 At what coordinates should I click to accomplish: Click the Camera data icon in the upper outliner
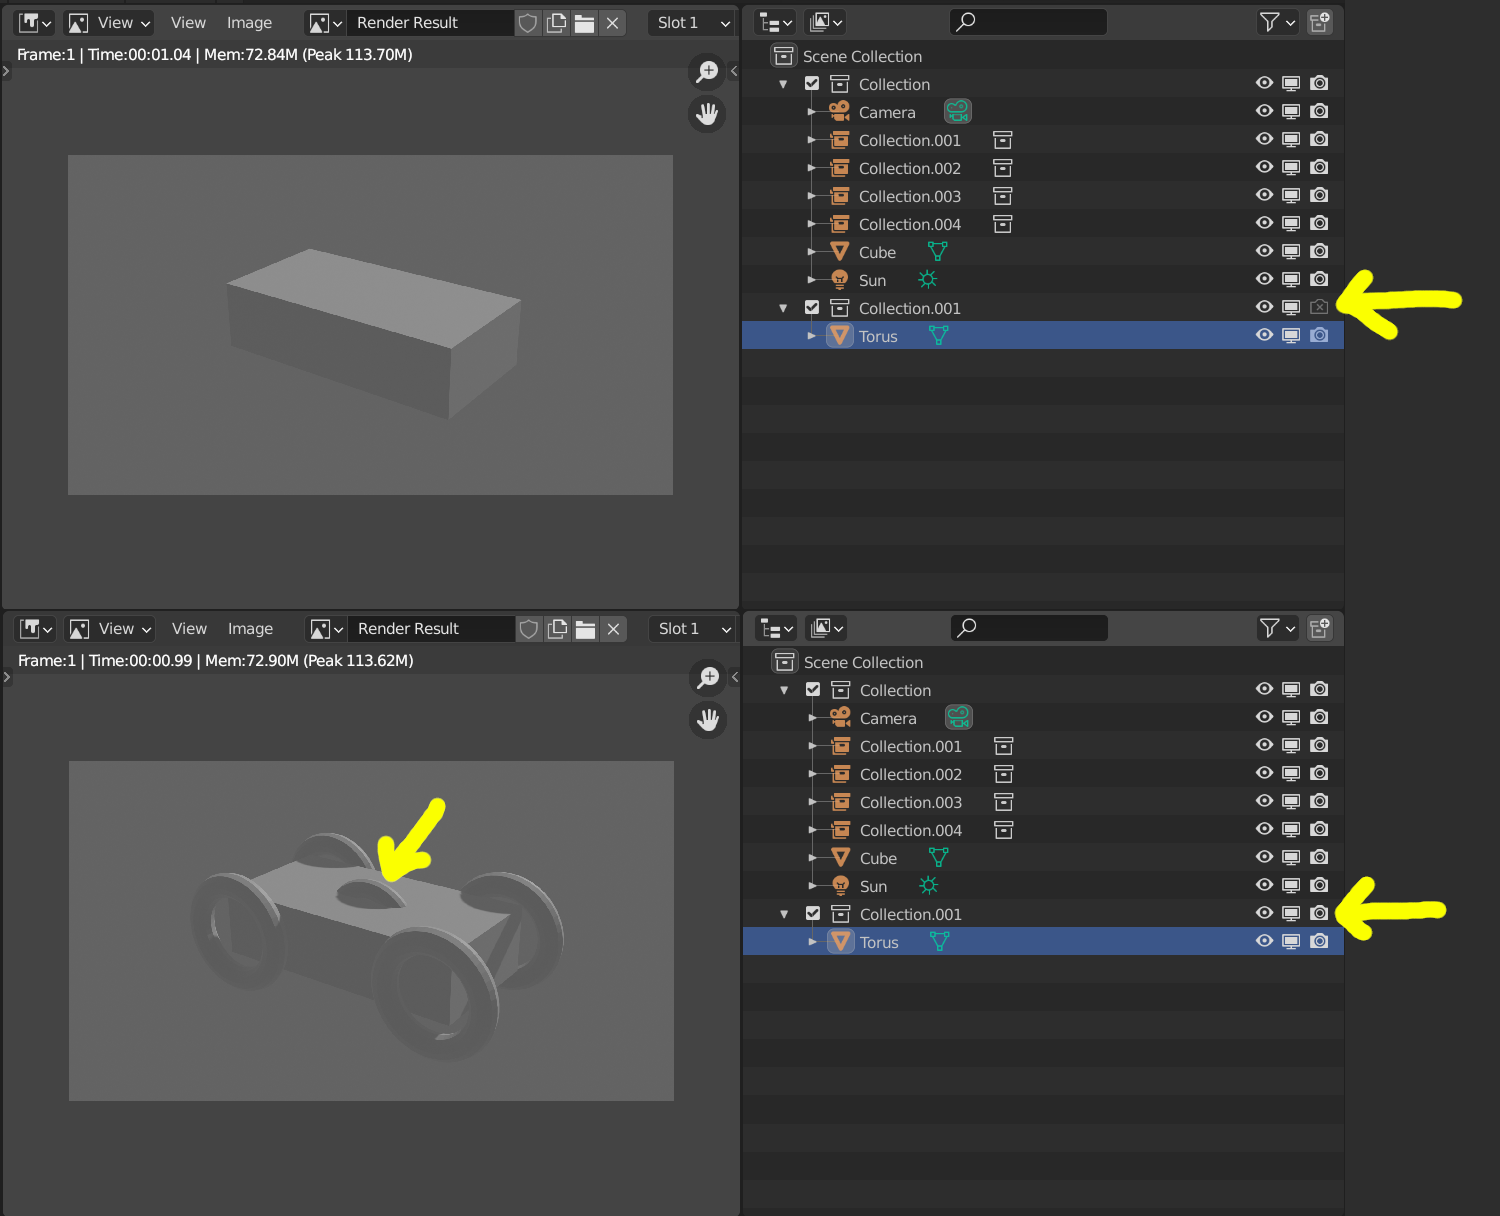(x=958, y=111)
